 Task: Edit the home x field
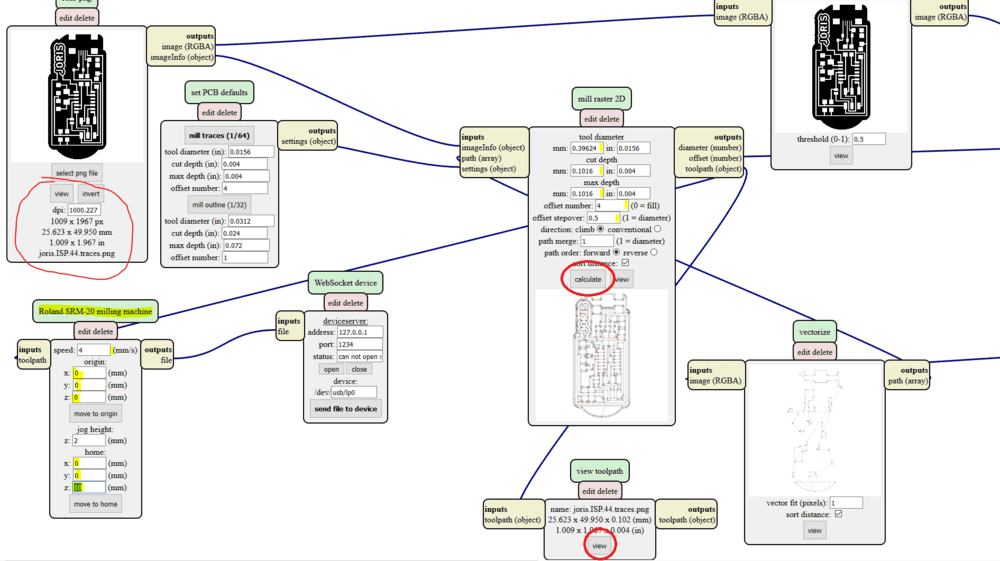pyautogui.click(x=89, y=463)
